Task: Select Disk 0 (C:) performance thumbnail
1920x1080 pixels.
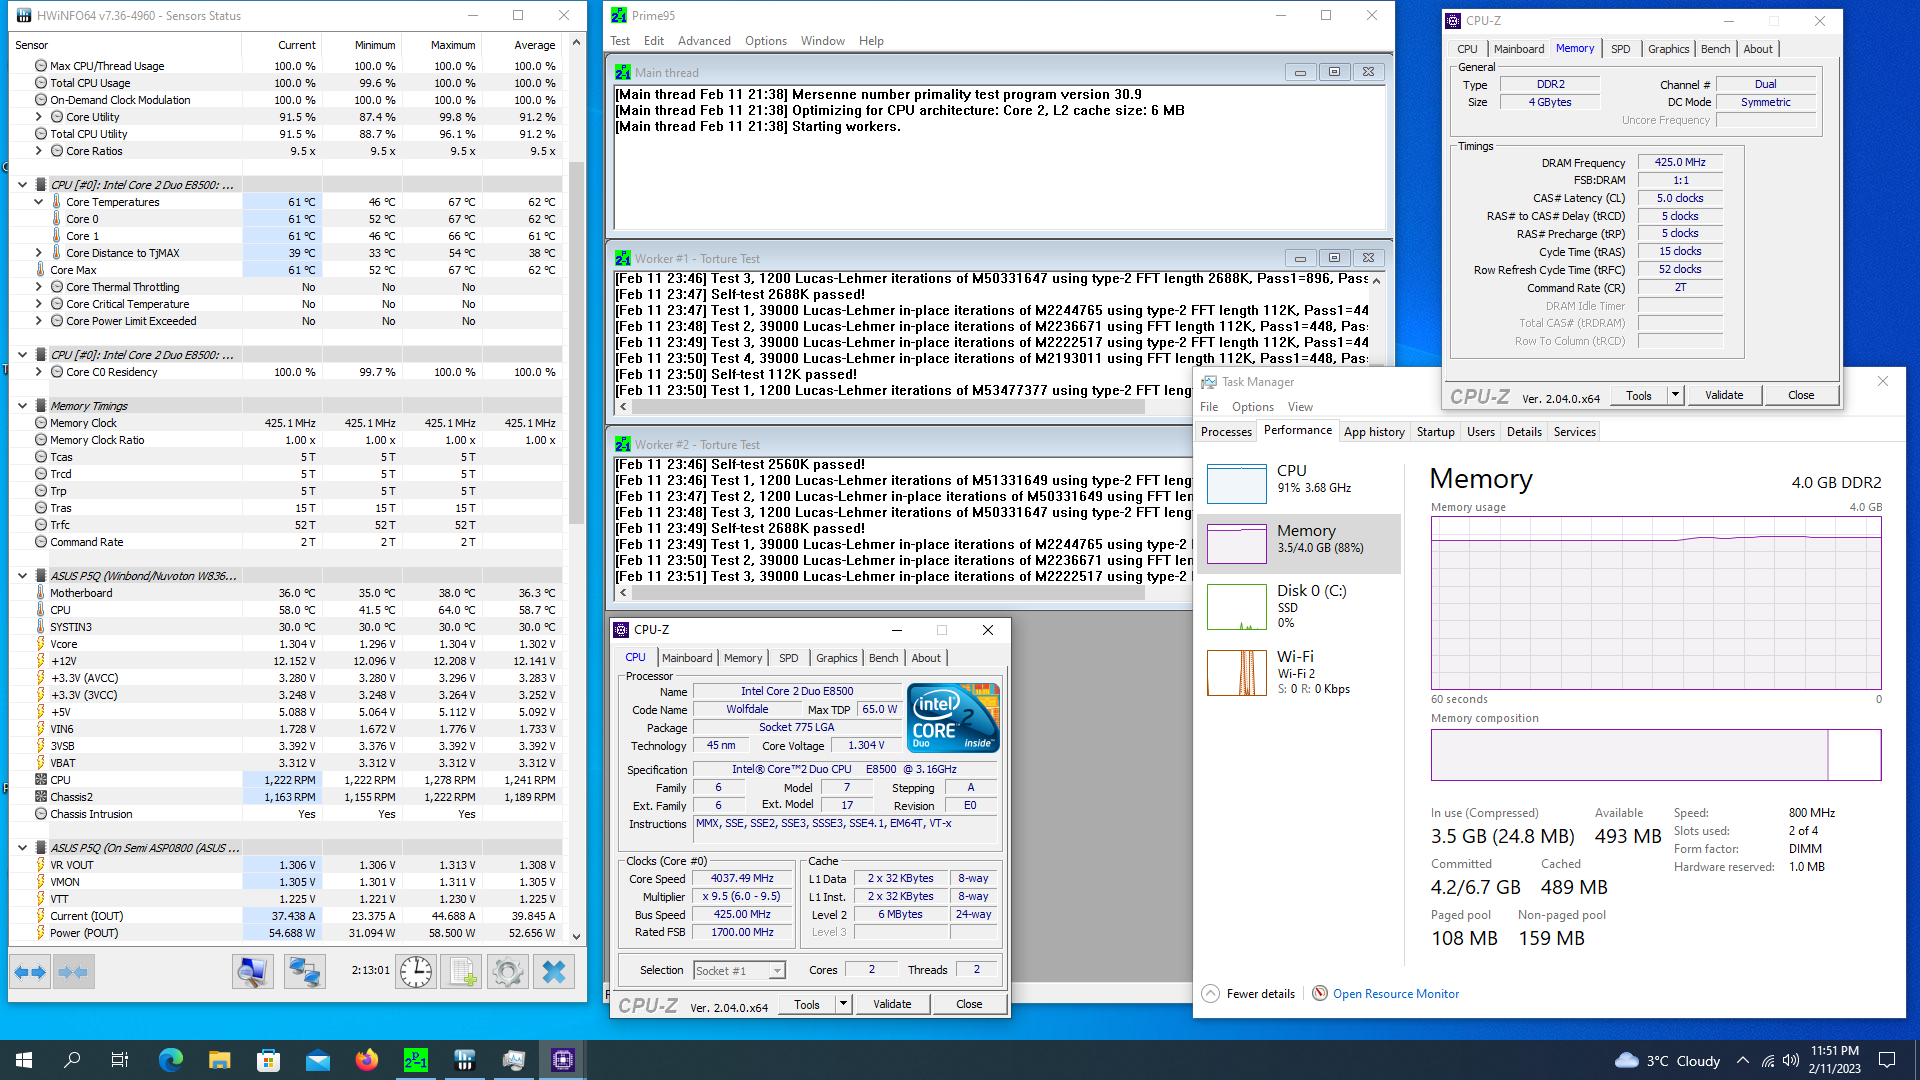Action: click(1298, 605)
